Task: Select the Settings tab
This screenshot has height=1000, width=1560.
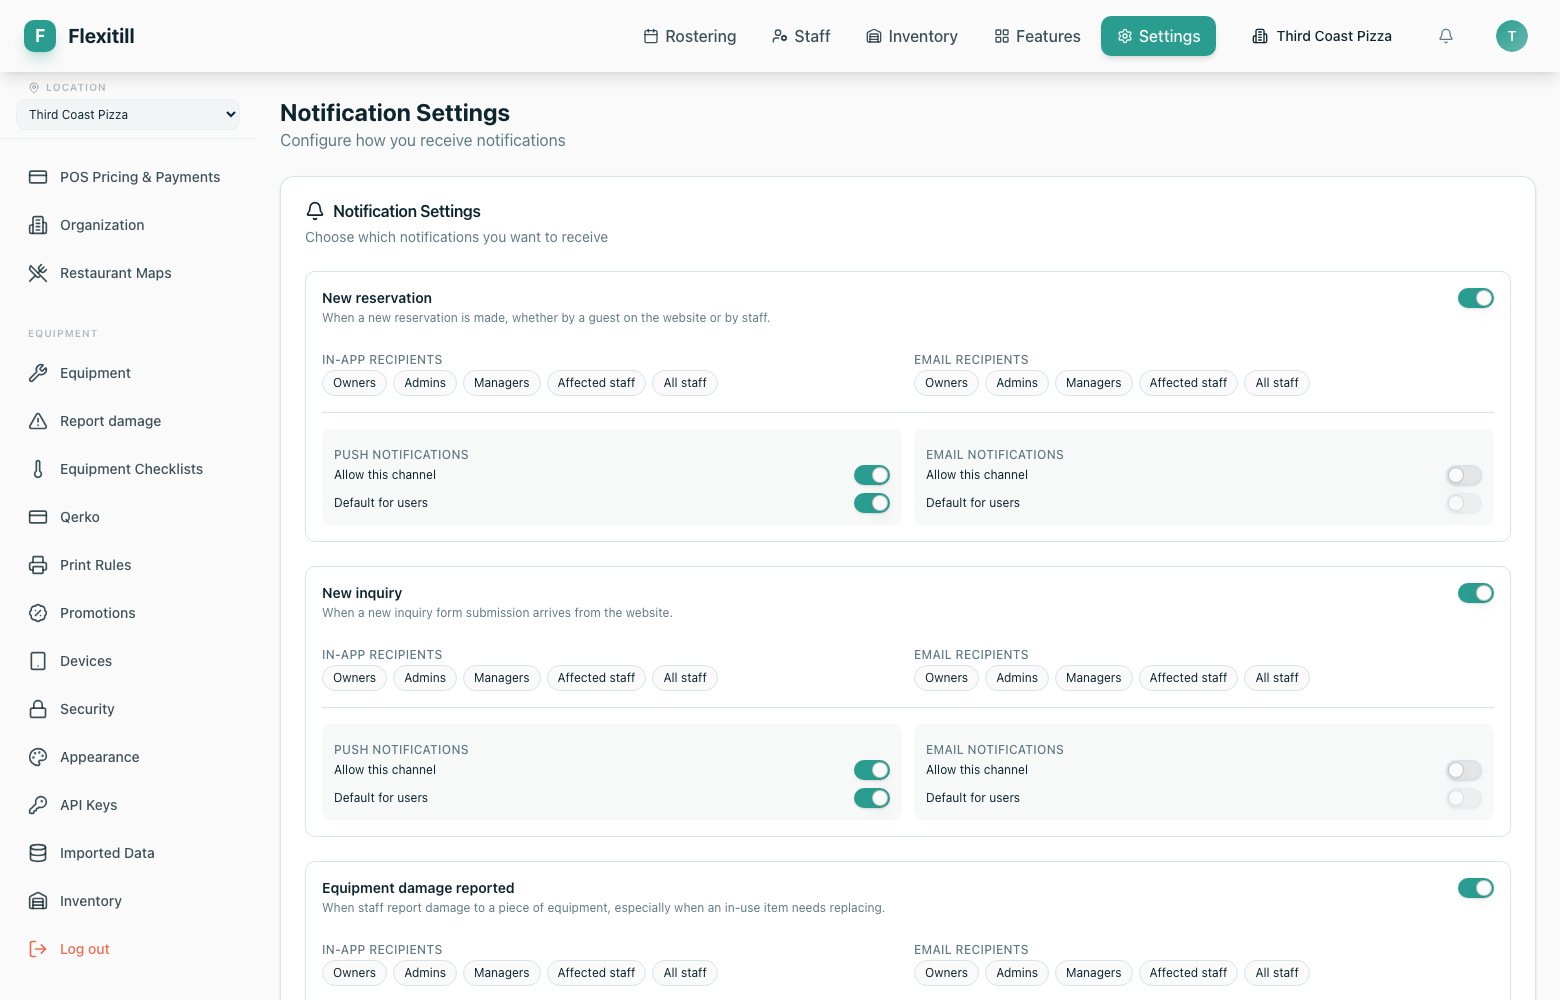Action: [1158, 36]
